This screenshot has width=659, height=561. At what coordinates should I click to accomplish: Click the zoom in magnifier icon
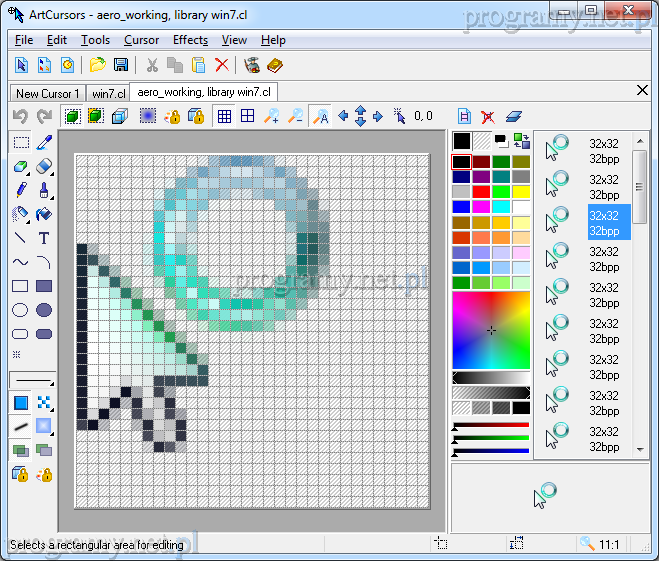coord(271,116)
